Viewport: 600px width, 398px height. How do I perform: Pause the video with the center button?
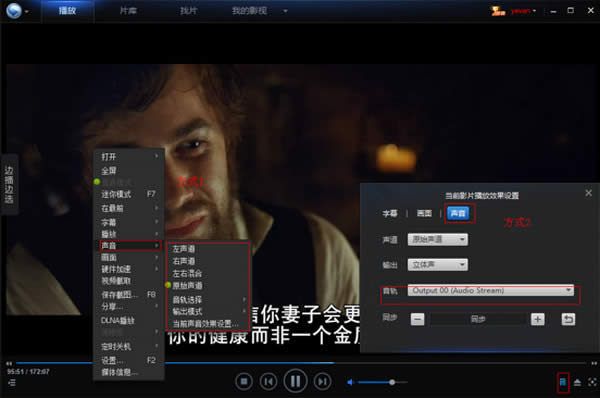[x=295, y=381]
